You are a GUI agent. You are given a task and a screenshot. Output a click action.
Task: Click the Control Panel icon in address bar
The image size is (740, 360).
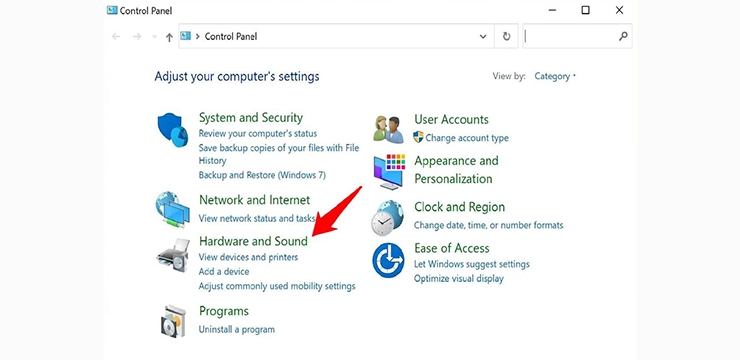click(x=185, y=36)
